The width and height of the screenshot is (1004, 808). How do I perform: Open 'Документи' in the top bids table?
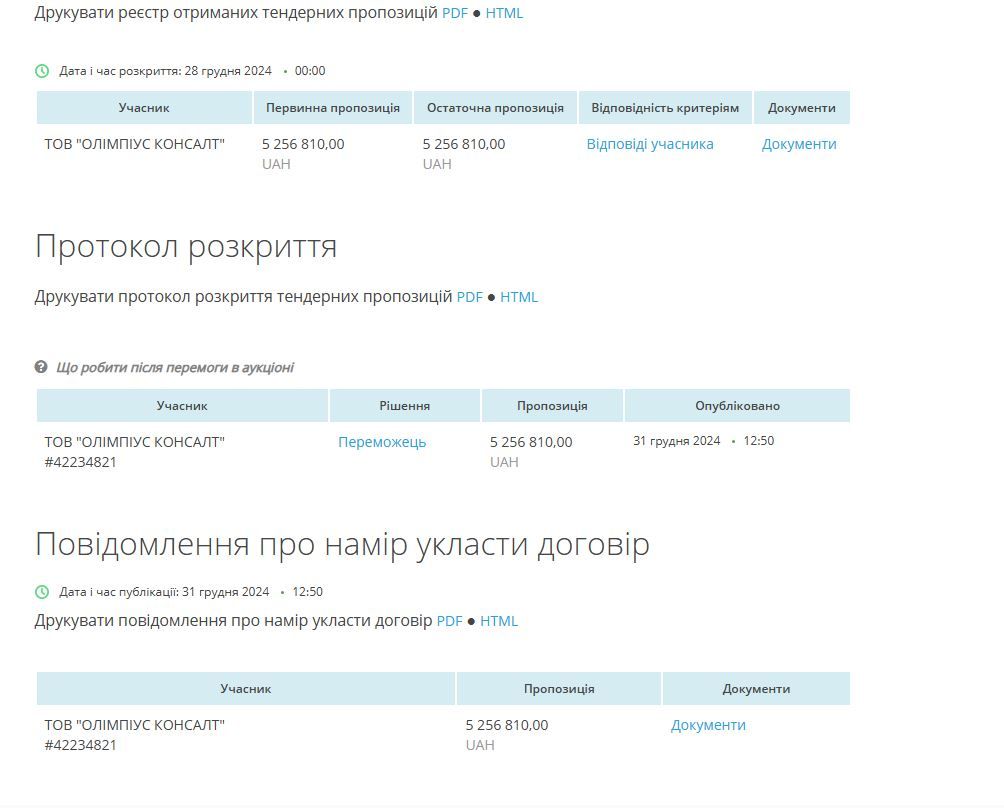point(801,144)
